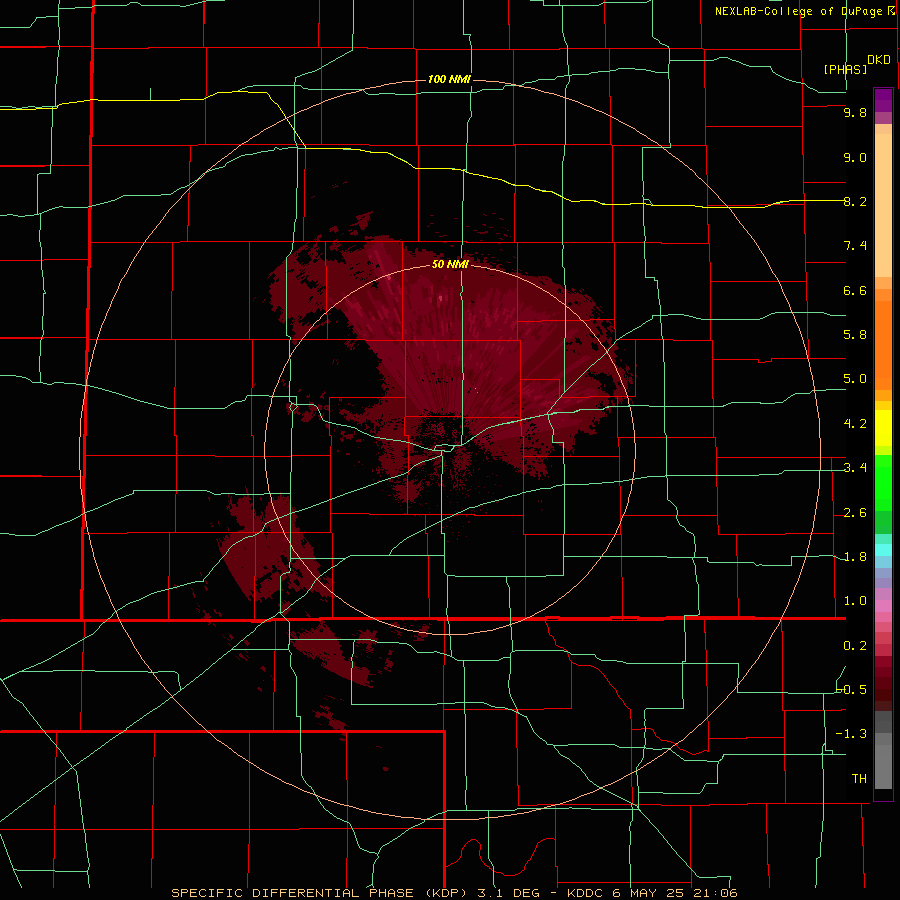This screenshot has width=900, height=900.
Task: Click the 100 NMI range ring label
Action: click(449, 79)
